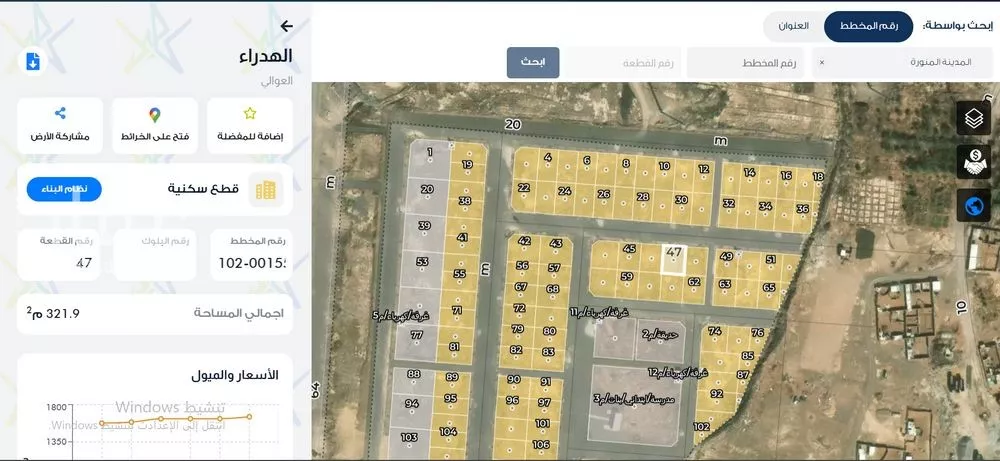The width and height of the screenshot is (1000, 461).
Task: Click the back arrow in the side panel
Action: [286, 26]
